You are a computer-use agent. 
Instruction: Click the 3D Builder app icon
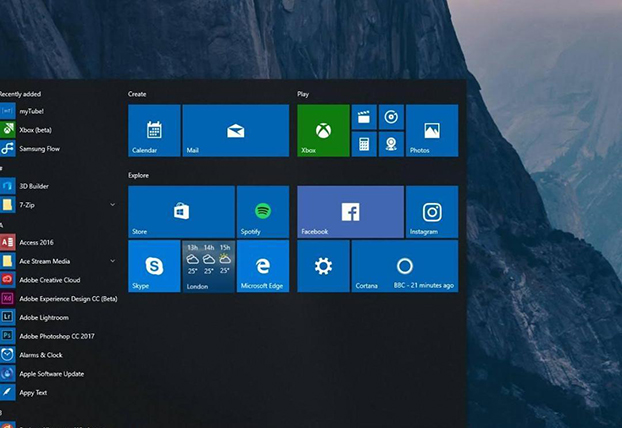tap(8, 186)
